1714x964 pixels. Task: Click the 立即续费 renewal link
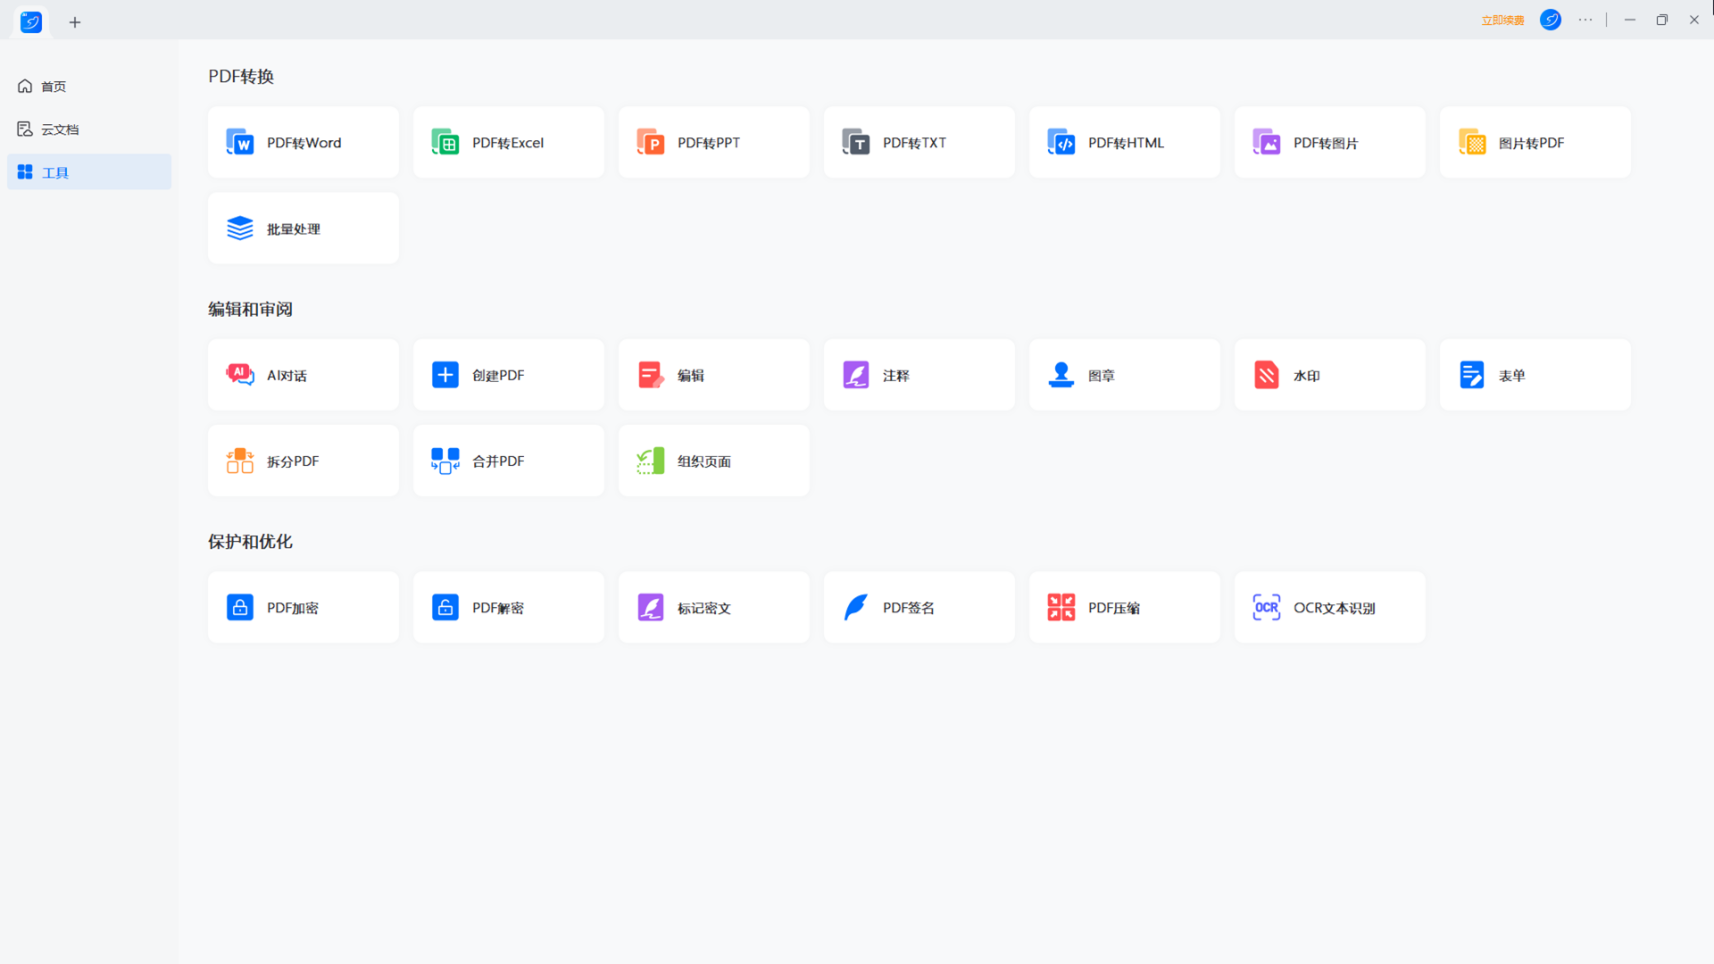click(1502, 20)
